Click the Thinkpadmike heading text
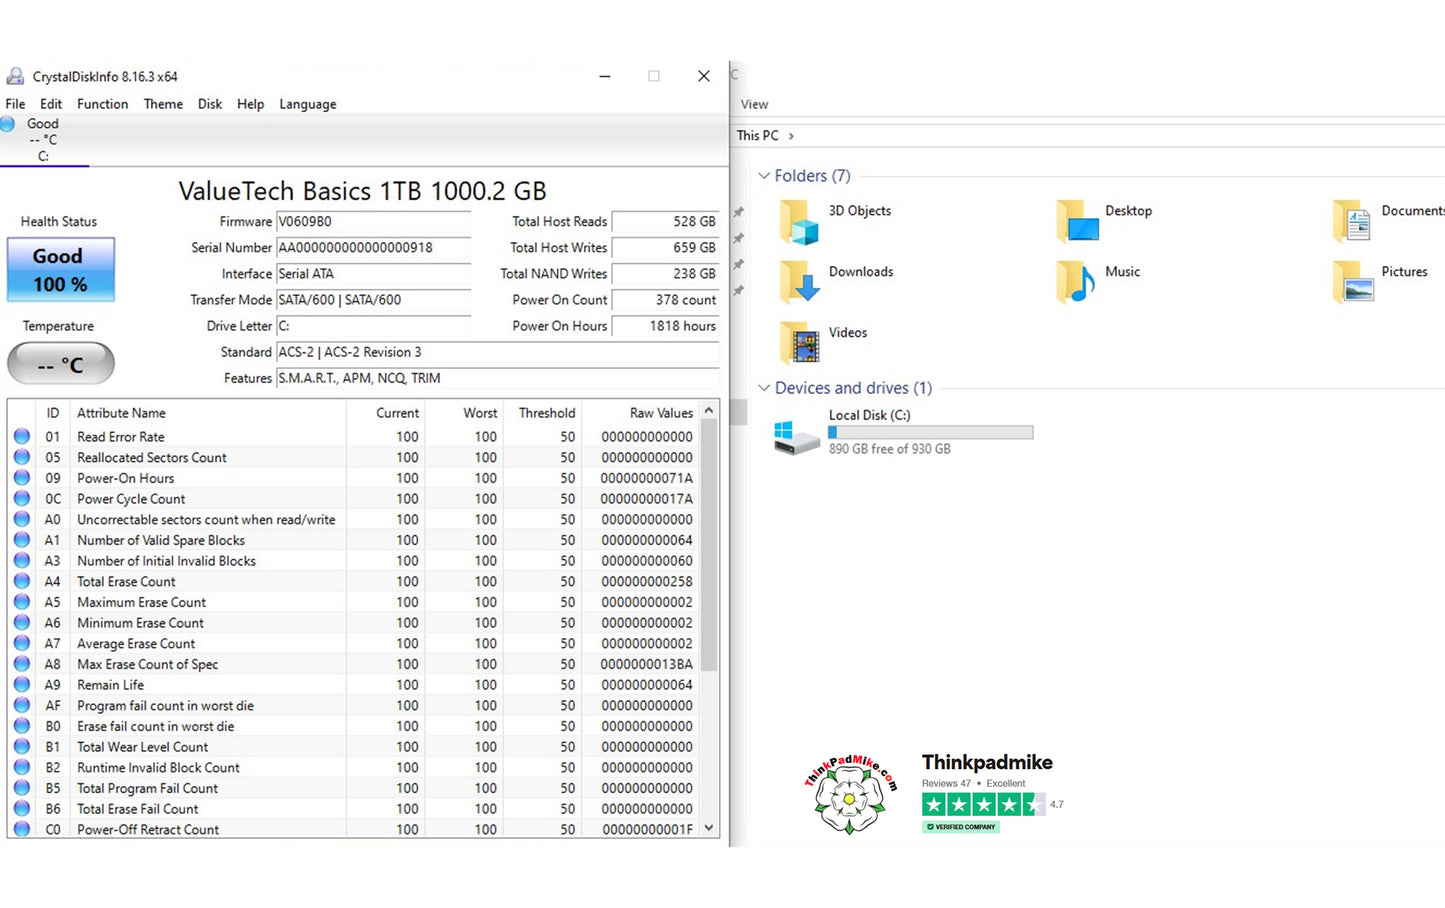1445x908 pixels. click(x=987, y=762)
